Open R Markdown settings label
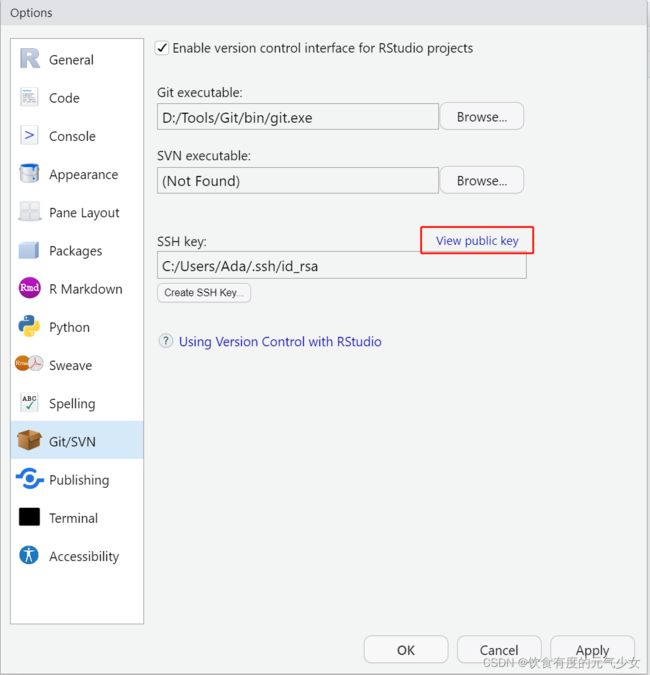This screenshot has height=675, width=650. tap(86, 289)
